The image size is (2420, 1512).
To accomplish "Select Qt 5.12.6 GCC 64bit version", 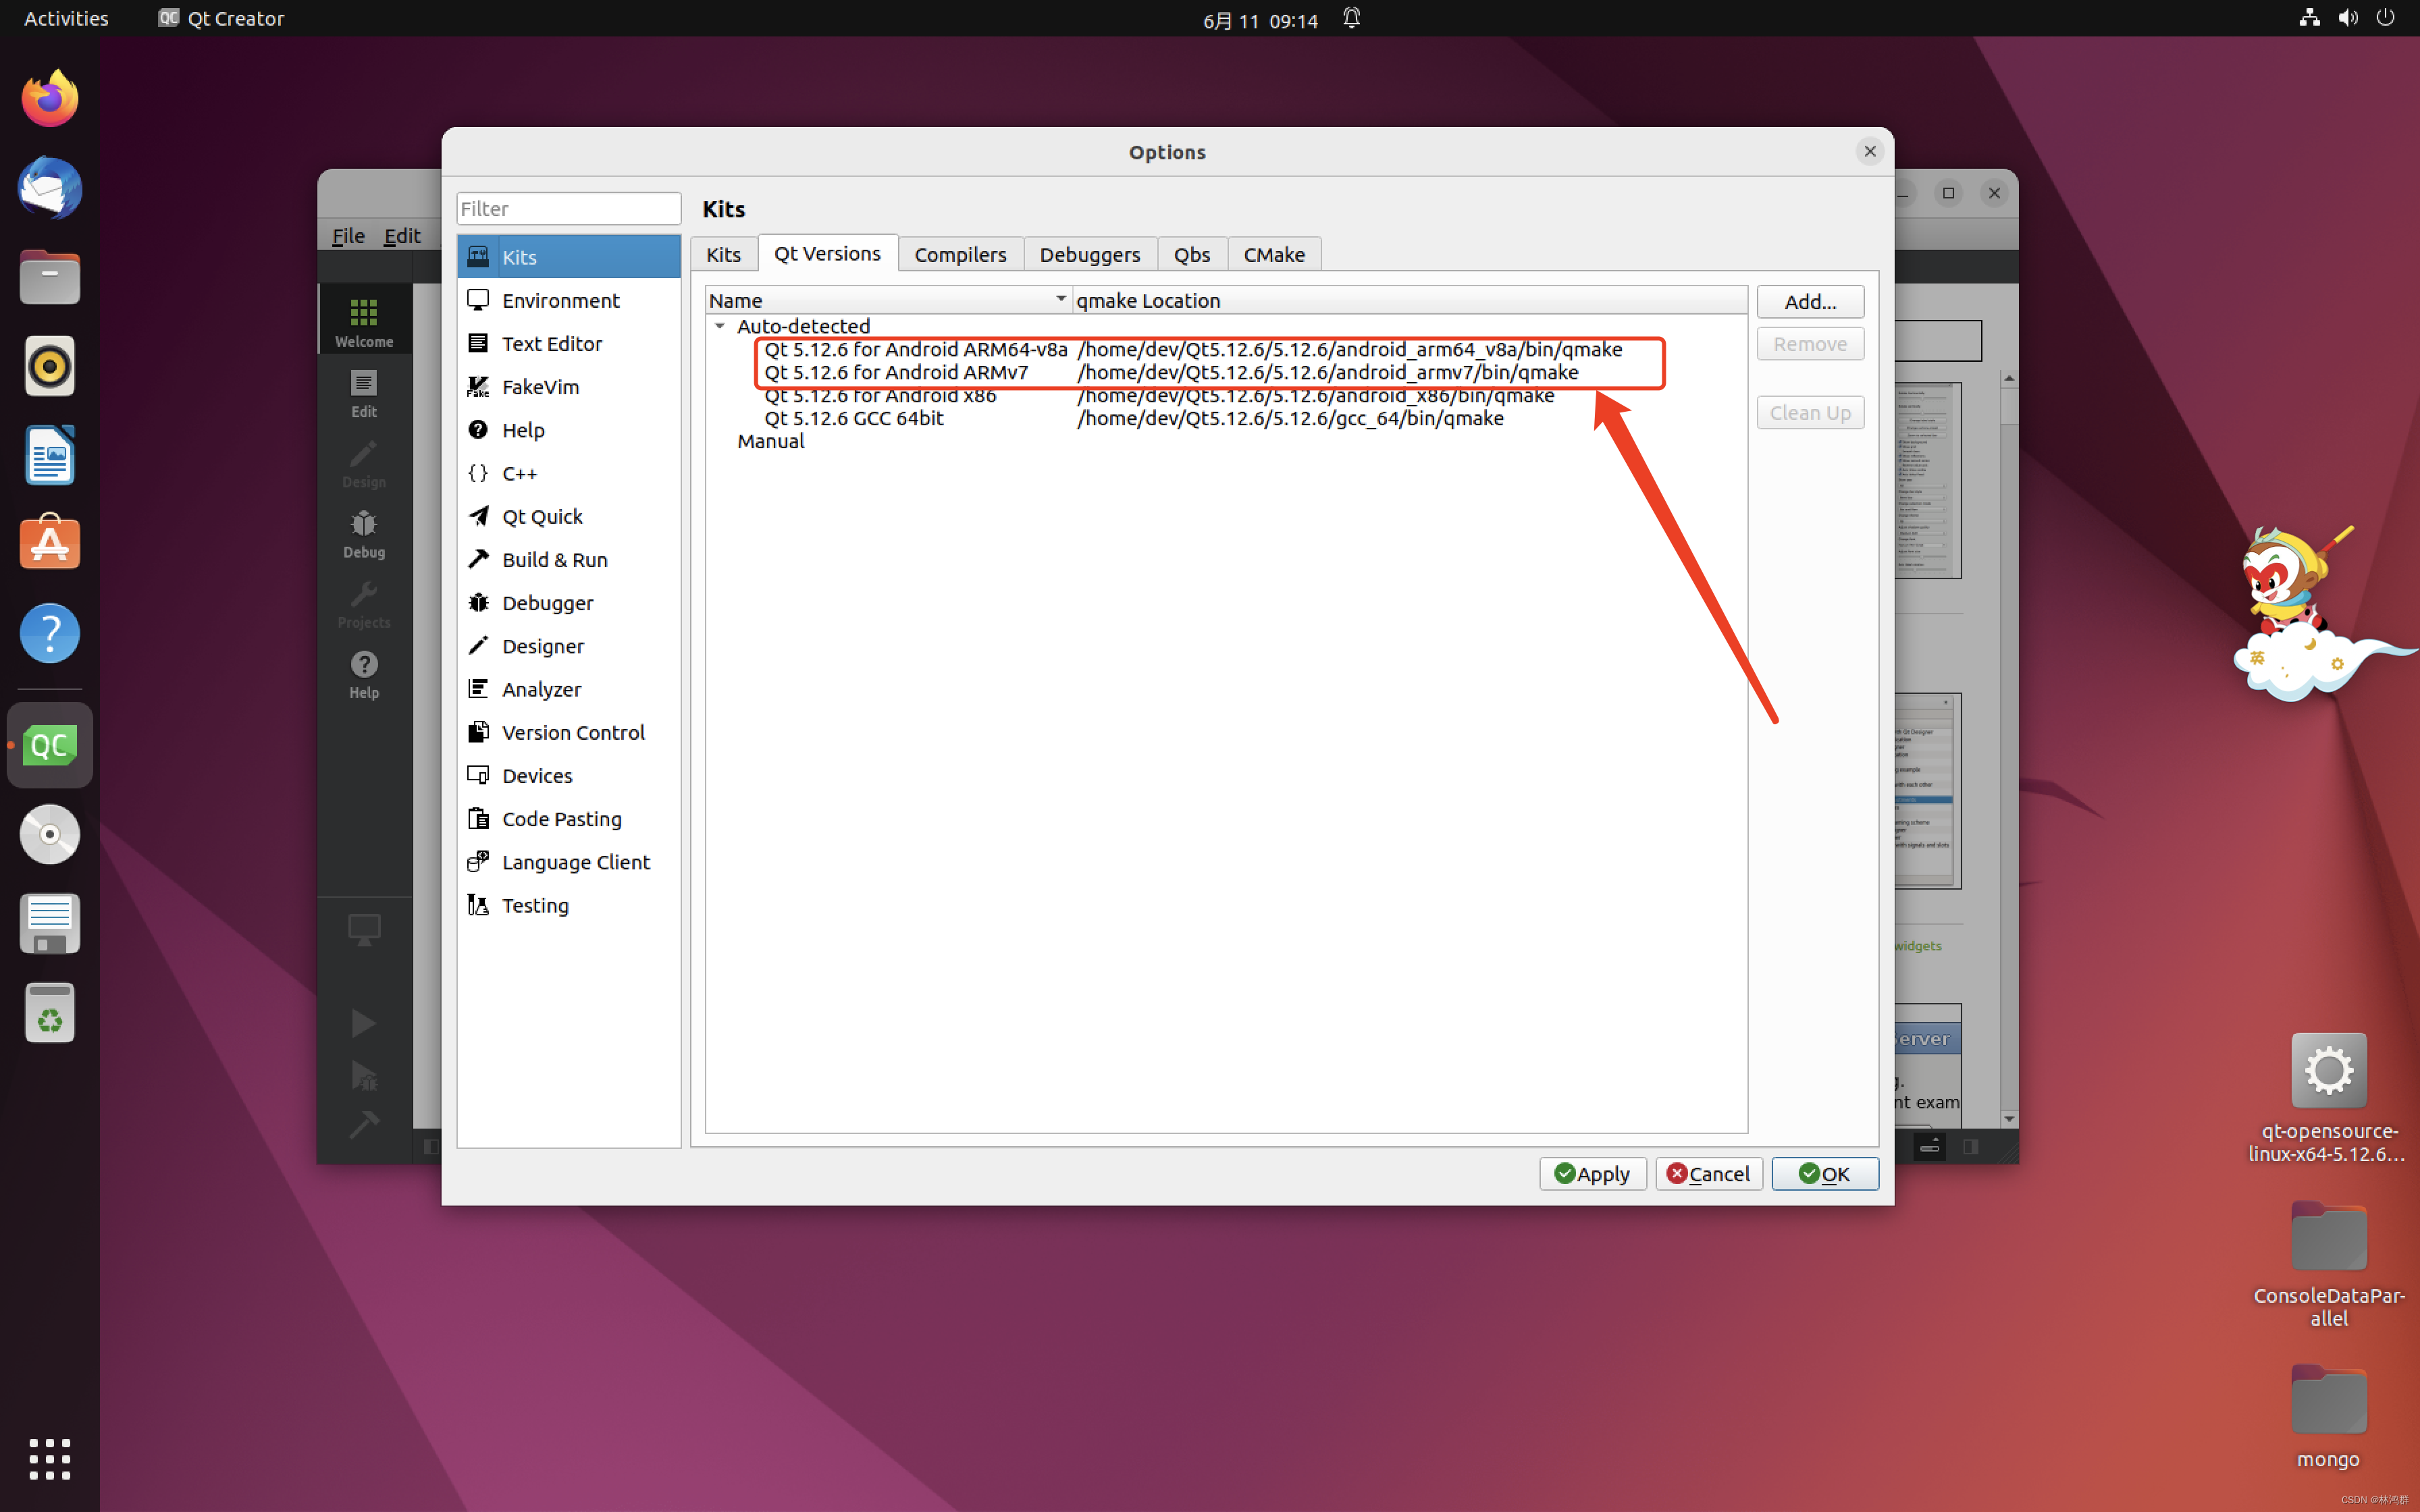I will 853,419.
